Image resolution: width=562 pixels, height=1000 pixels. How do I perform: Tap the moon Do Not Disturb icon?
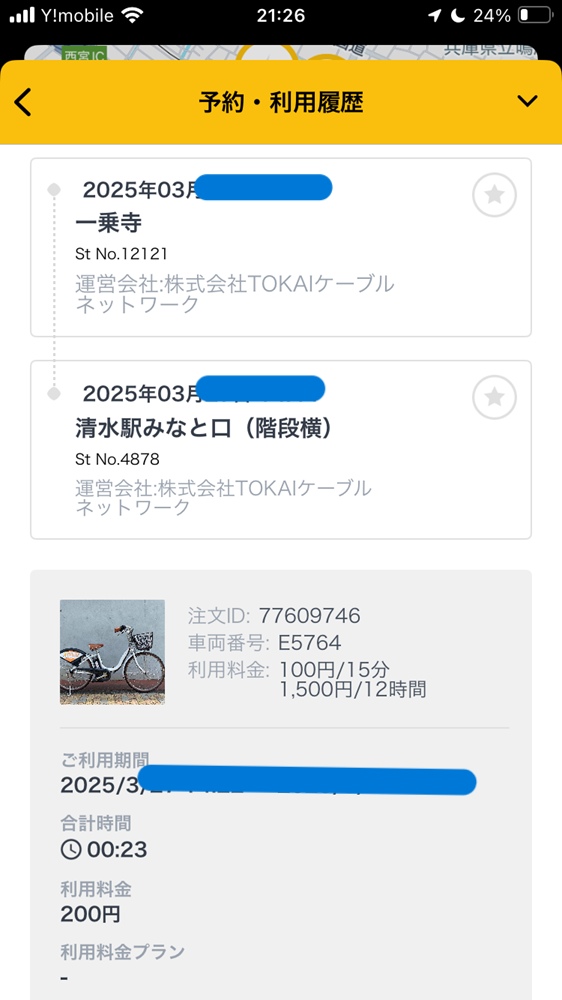(457, 15)
